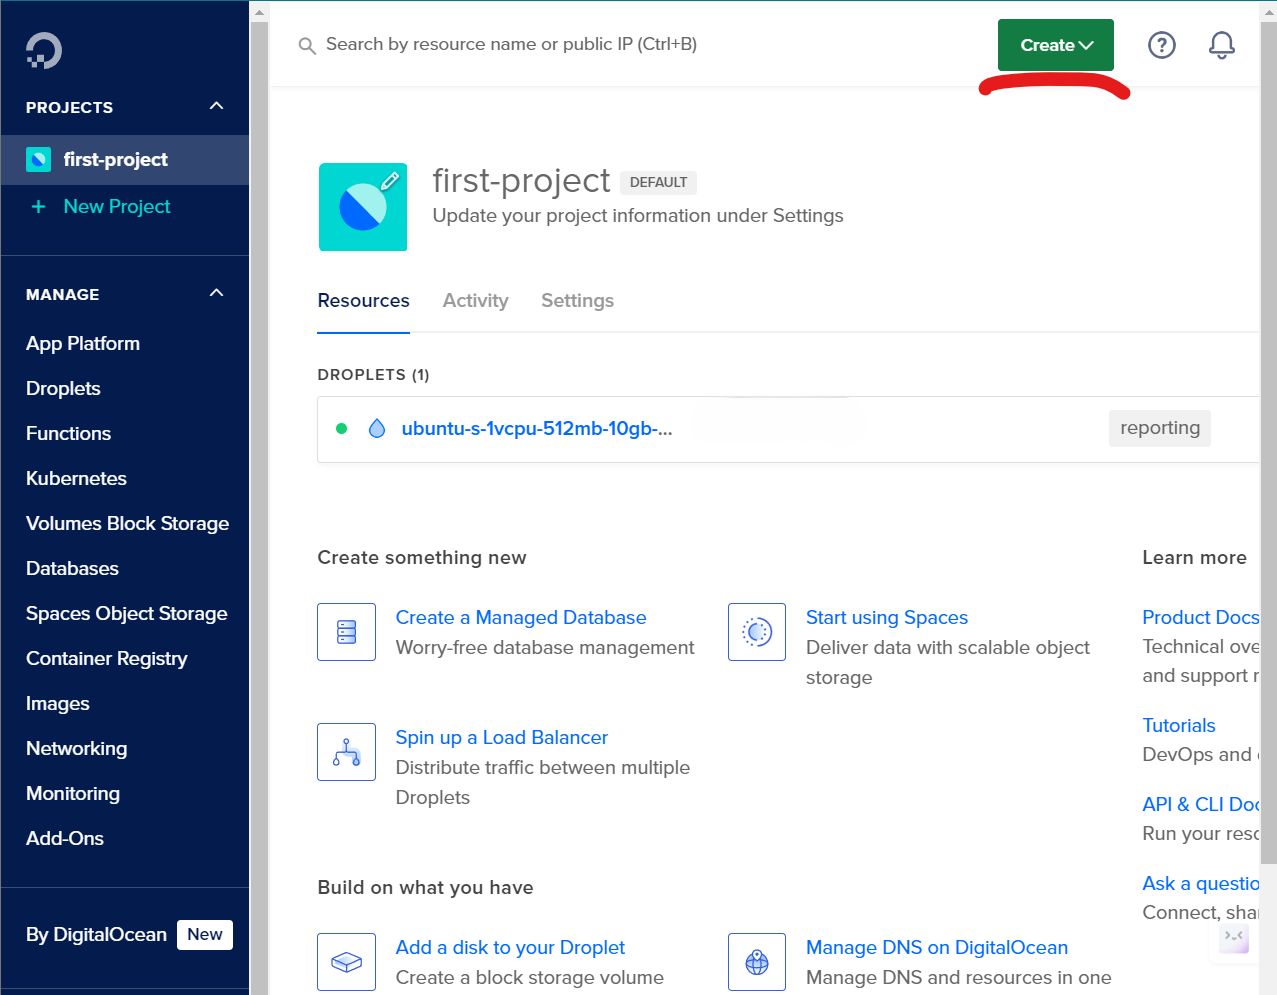1277x995 pixels.
Task: Switch to the Settings tab
Action: tap(577, 301)
